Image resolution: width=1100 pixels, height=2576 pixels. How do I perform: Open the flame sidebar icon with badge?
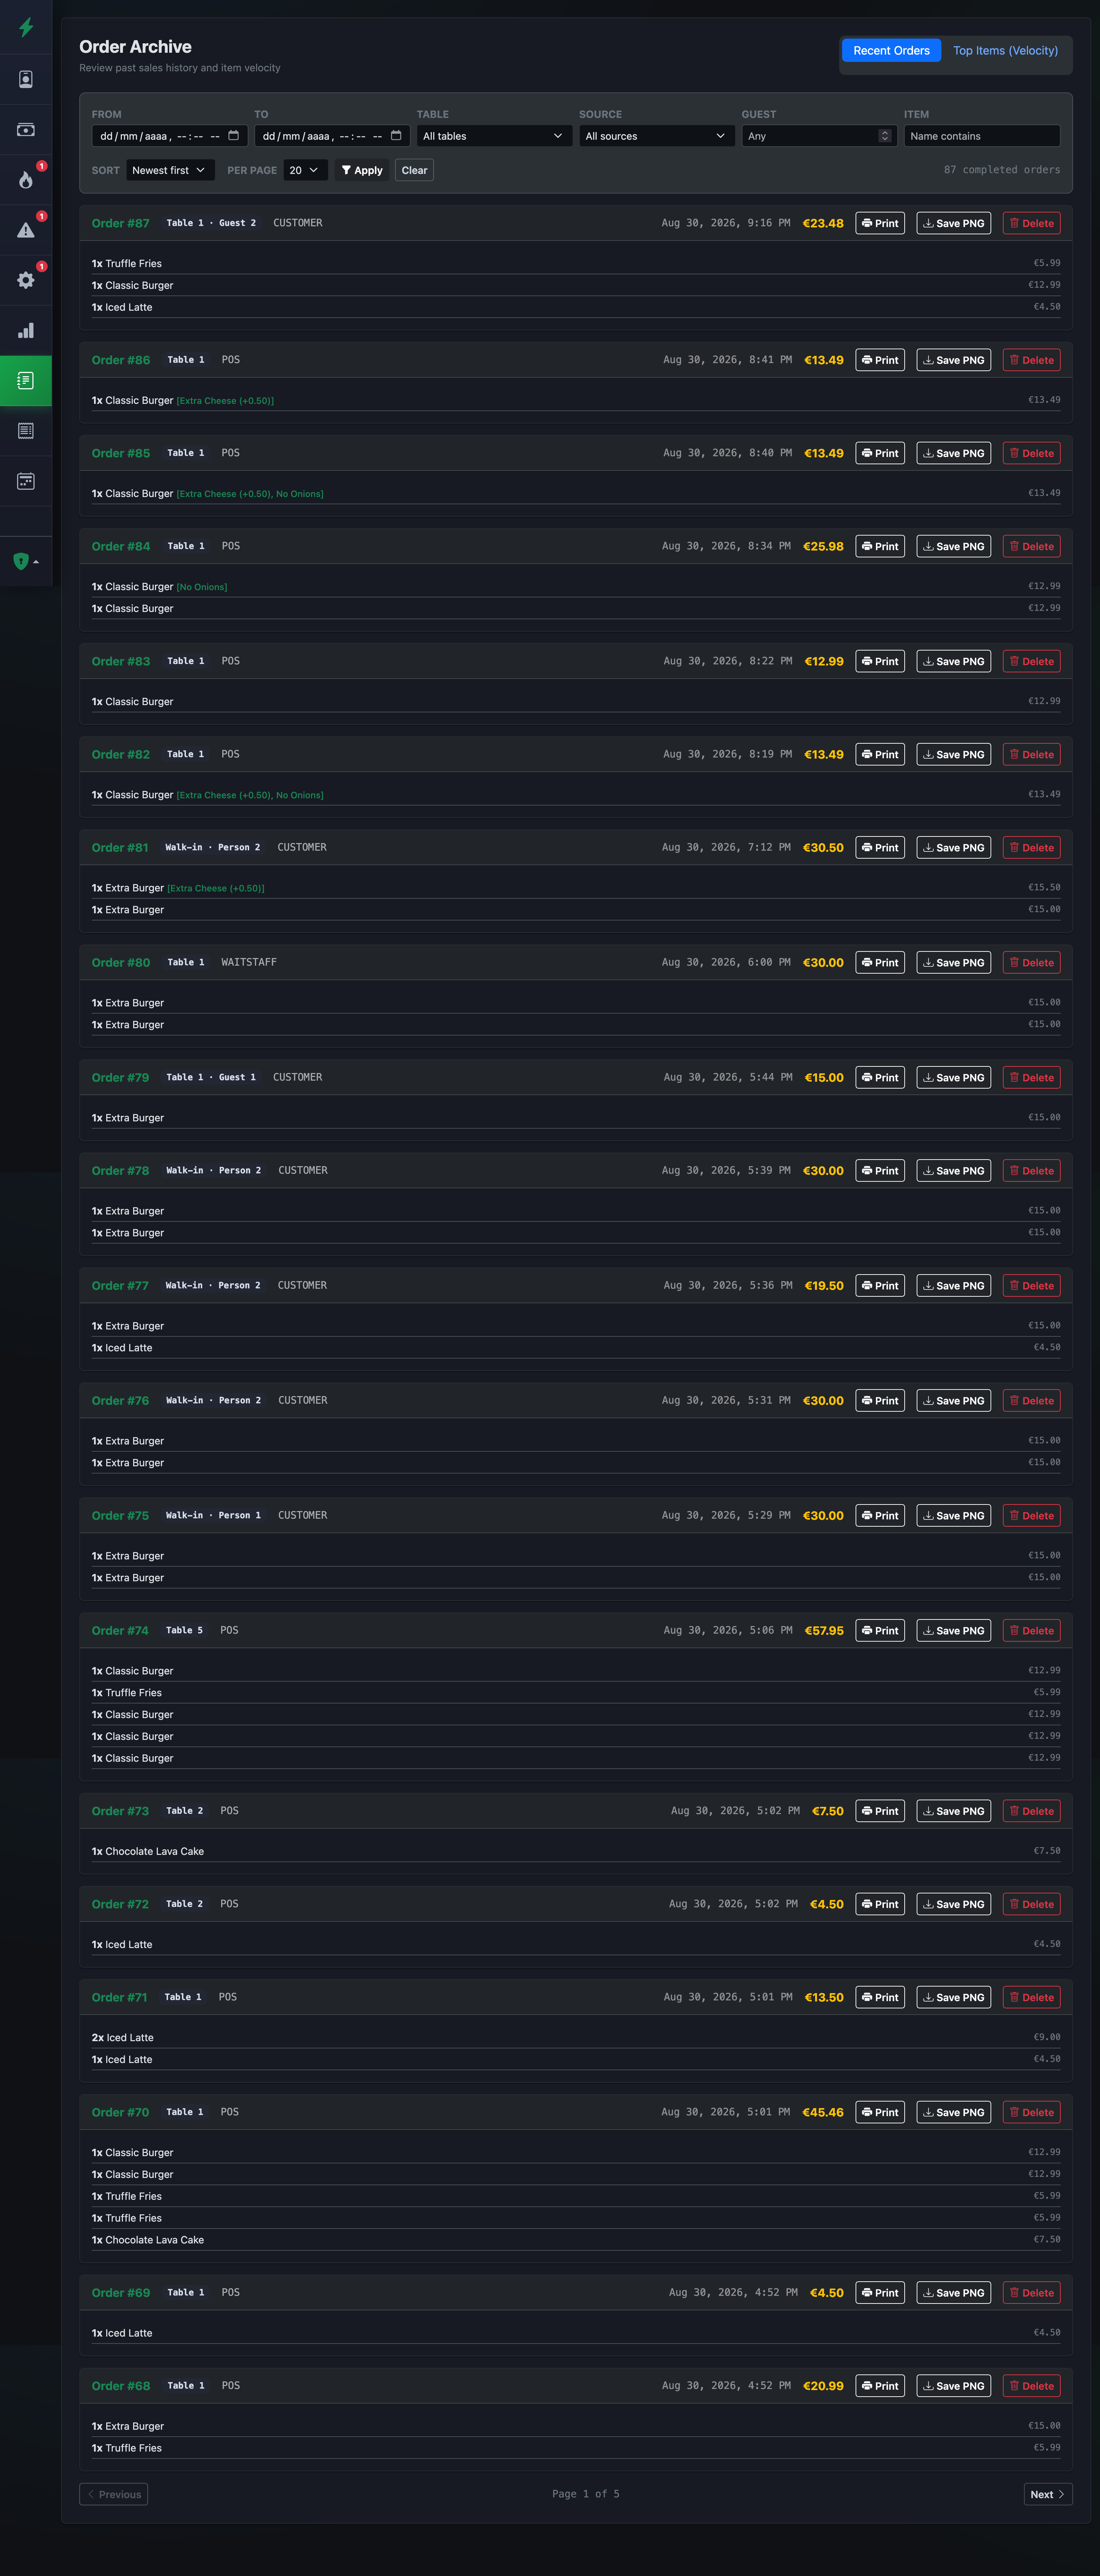(x=26, y=180)
